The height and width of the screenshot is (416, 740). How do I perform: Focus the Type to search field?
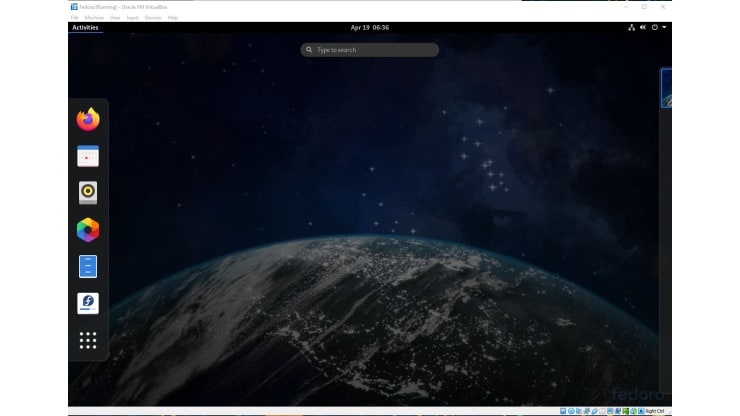pos(370,50)
